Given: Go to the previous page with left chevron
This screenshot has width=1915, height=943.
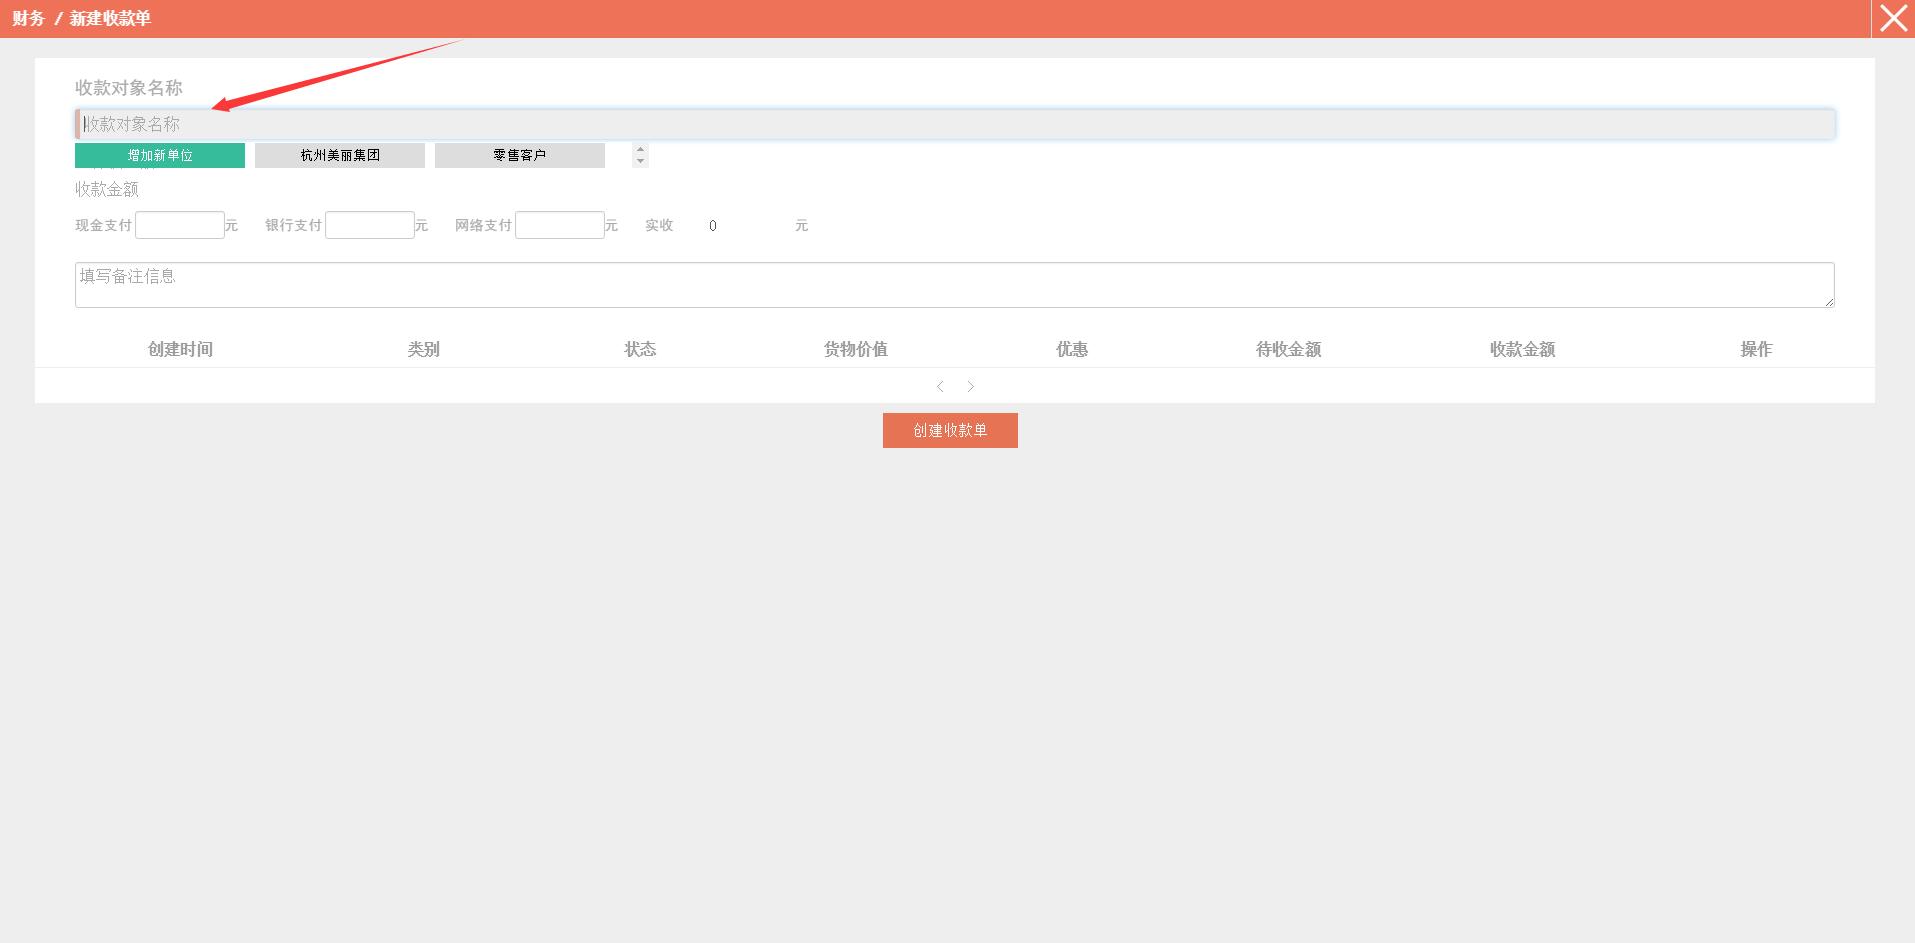Looking at the screenshot, I should pos(940,386).
